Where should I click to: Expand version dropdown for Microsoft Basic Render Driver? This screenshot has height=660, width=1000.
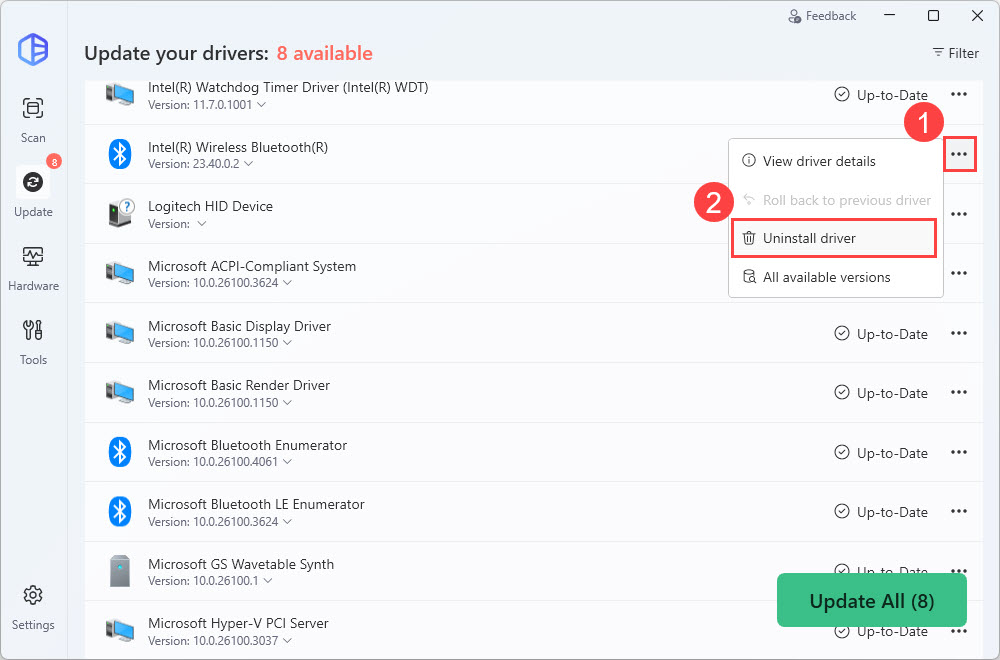tap(288, 403)
